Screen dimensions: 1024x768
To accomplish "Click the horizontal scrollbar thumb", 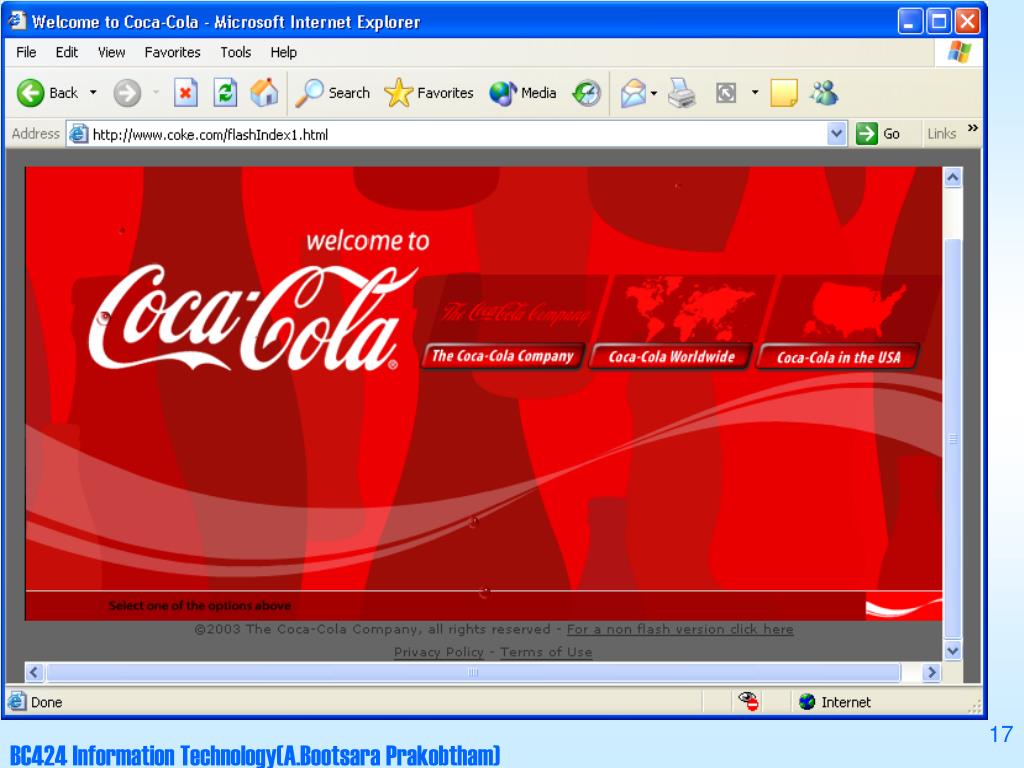I will click(473, 672).
